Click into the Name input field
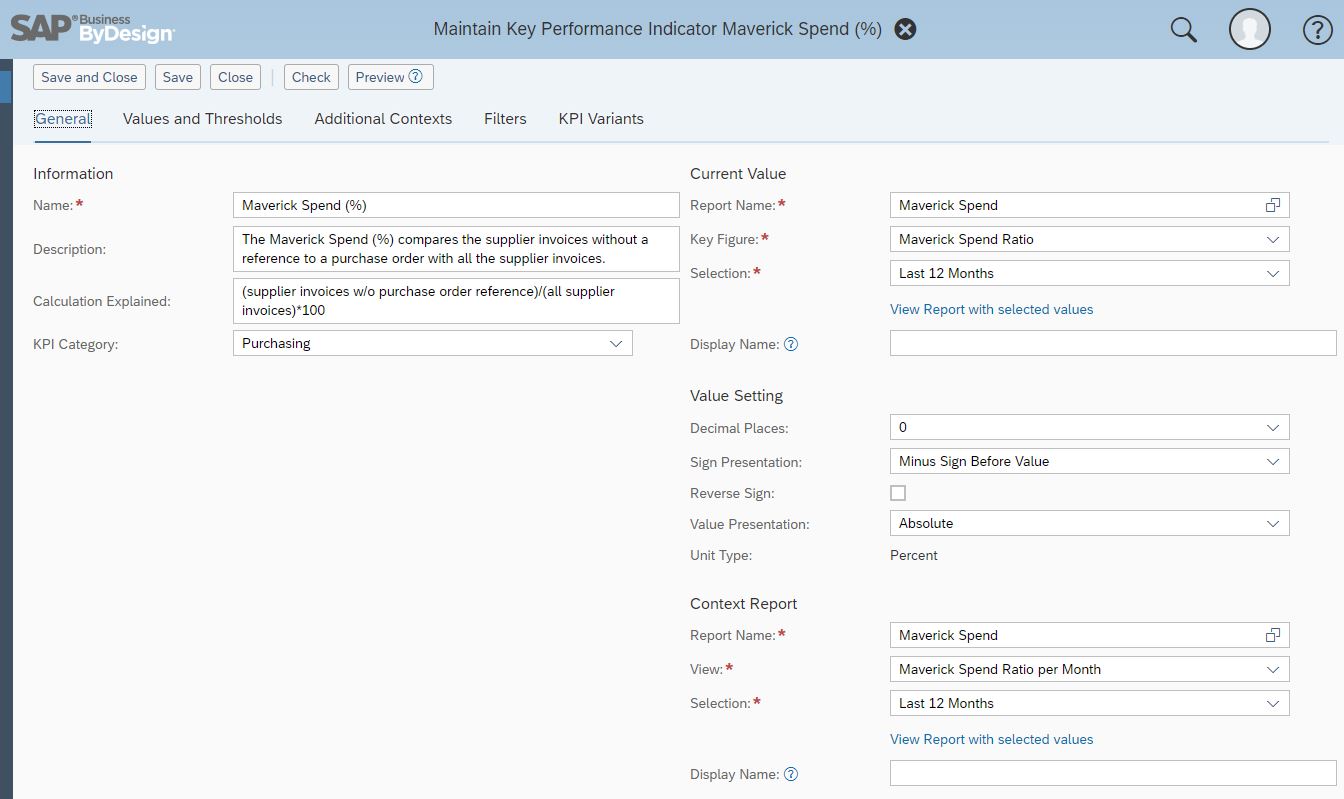The image size is (1344, 799). [x=455, y=205]
